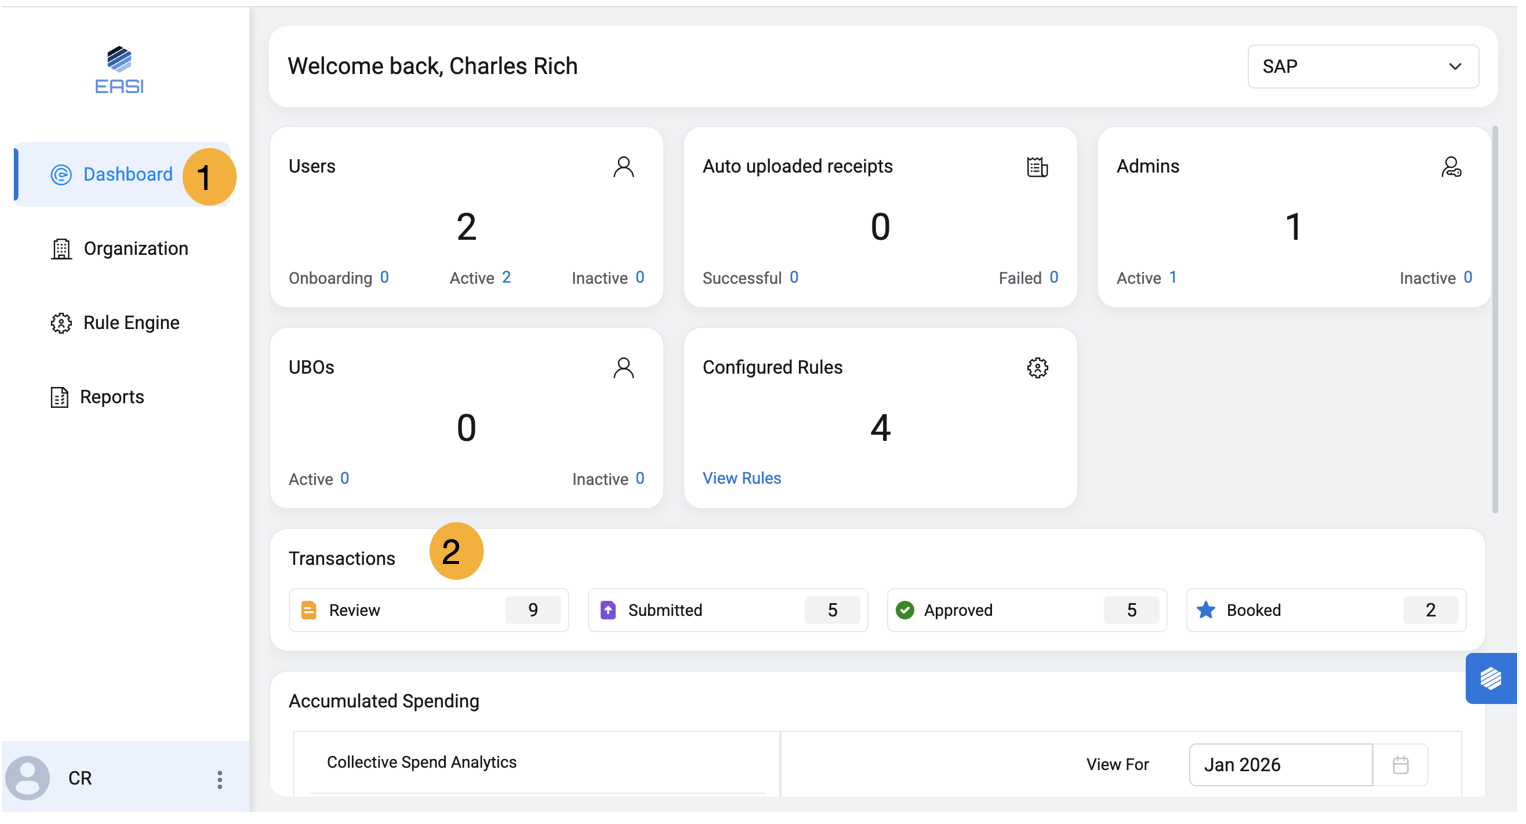Select the Approved transactions button

click(1026, 610)
